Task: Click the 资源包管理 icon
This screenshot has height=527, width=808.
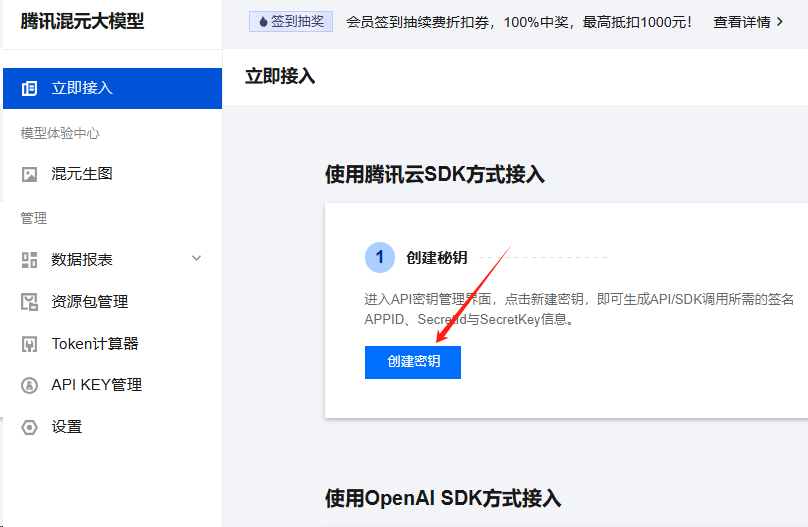Action: (29, 302)
